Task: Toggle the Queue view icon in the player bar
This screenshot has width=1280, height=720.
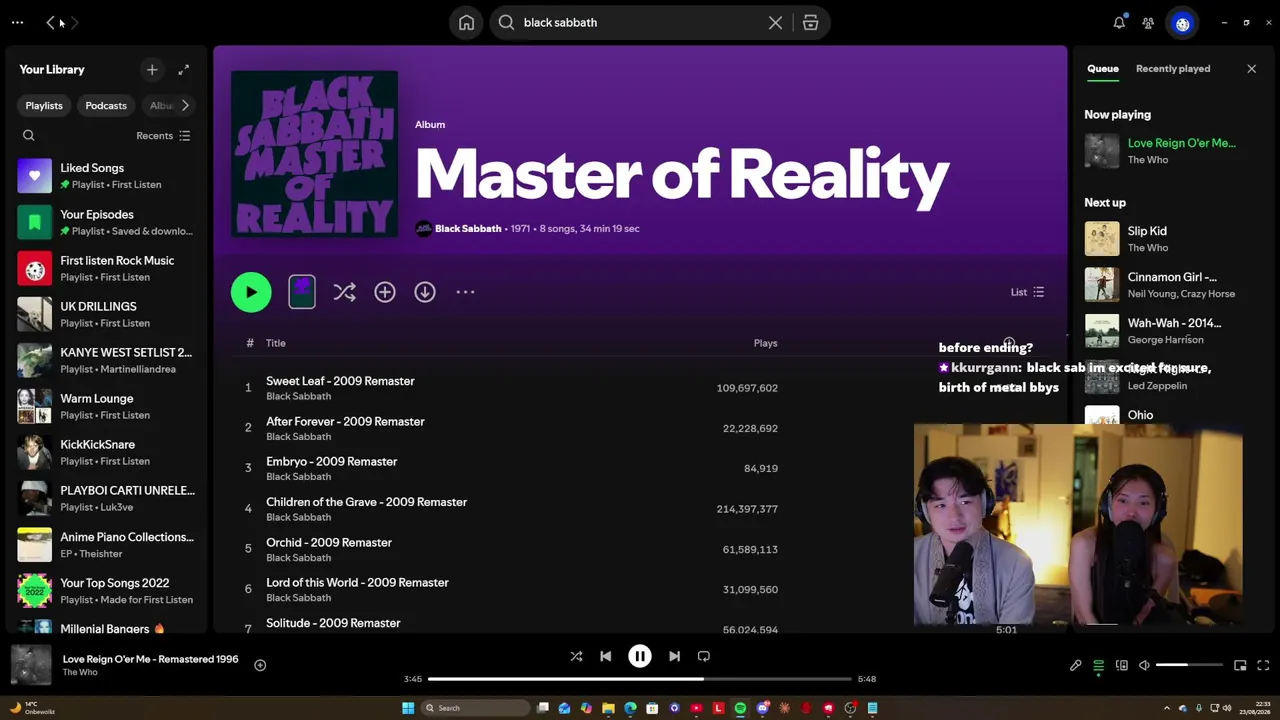Action: [1098, 666]
